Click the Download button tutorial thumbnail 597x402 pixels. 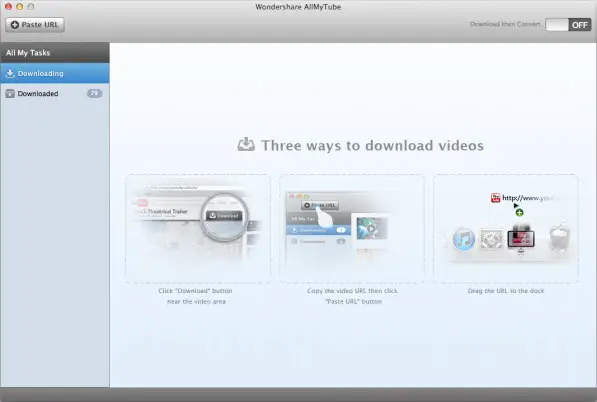198,228
